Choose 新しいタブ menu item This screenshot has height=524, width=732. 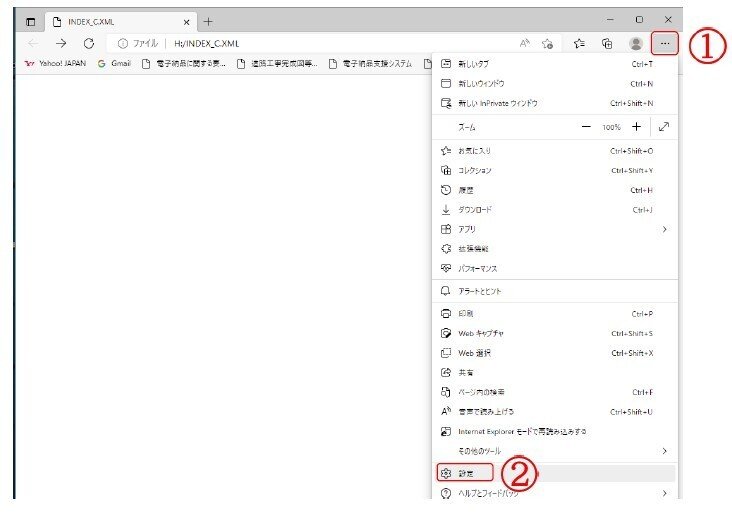tap(555, 64)
